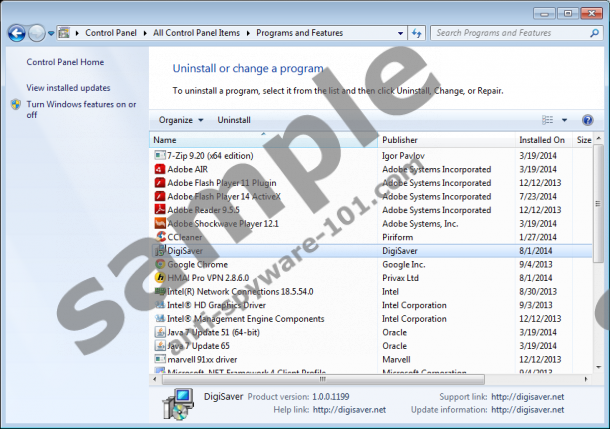Click the Windows features shield icon
610x429 pixels.
coord(16,104)
